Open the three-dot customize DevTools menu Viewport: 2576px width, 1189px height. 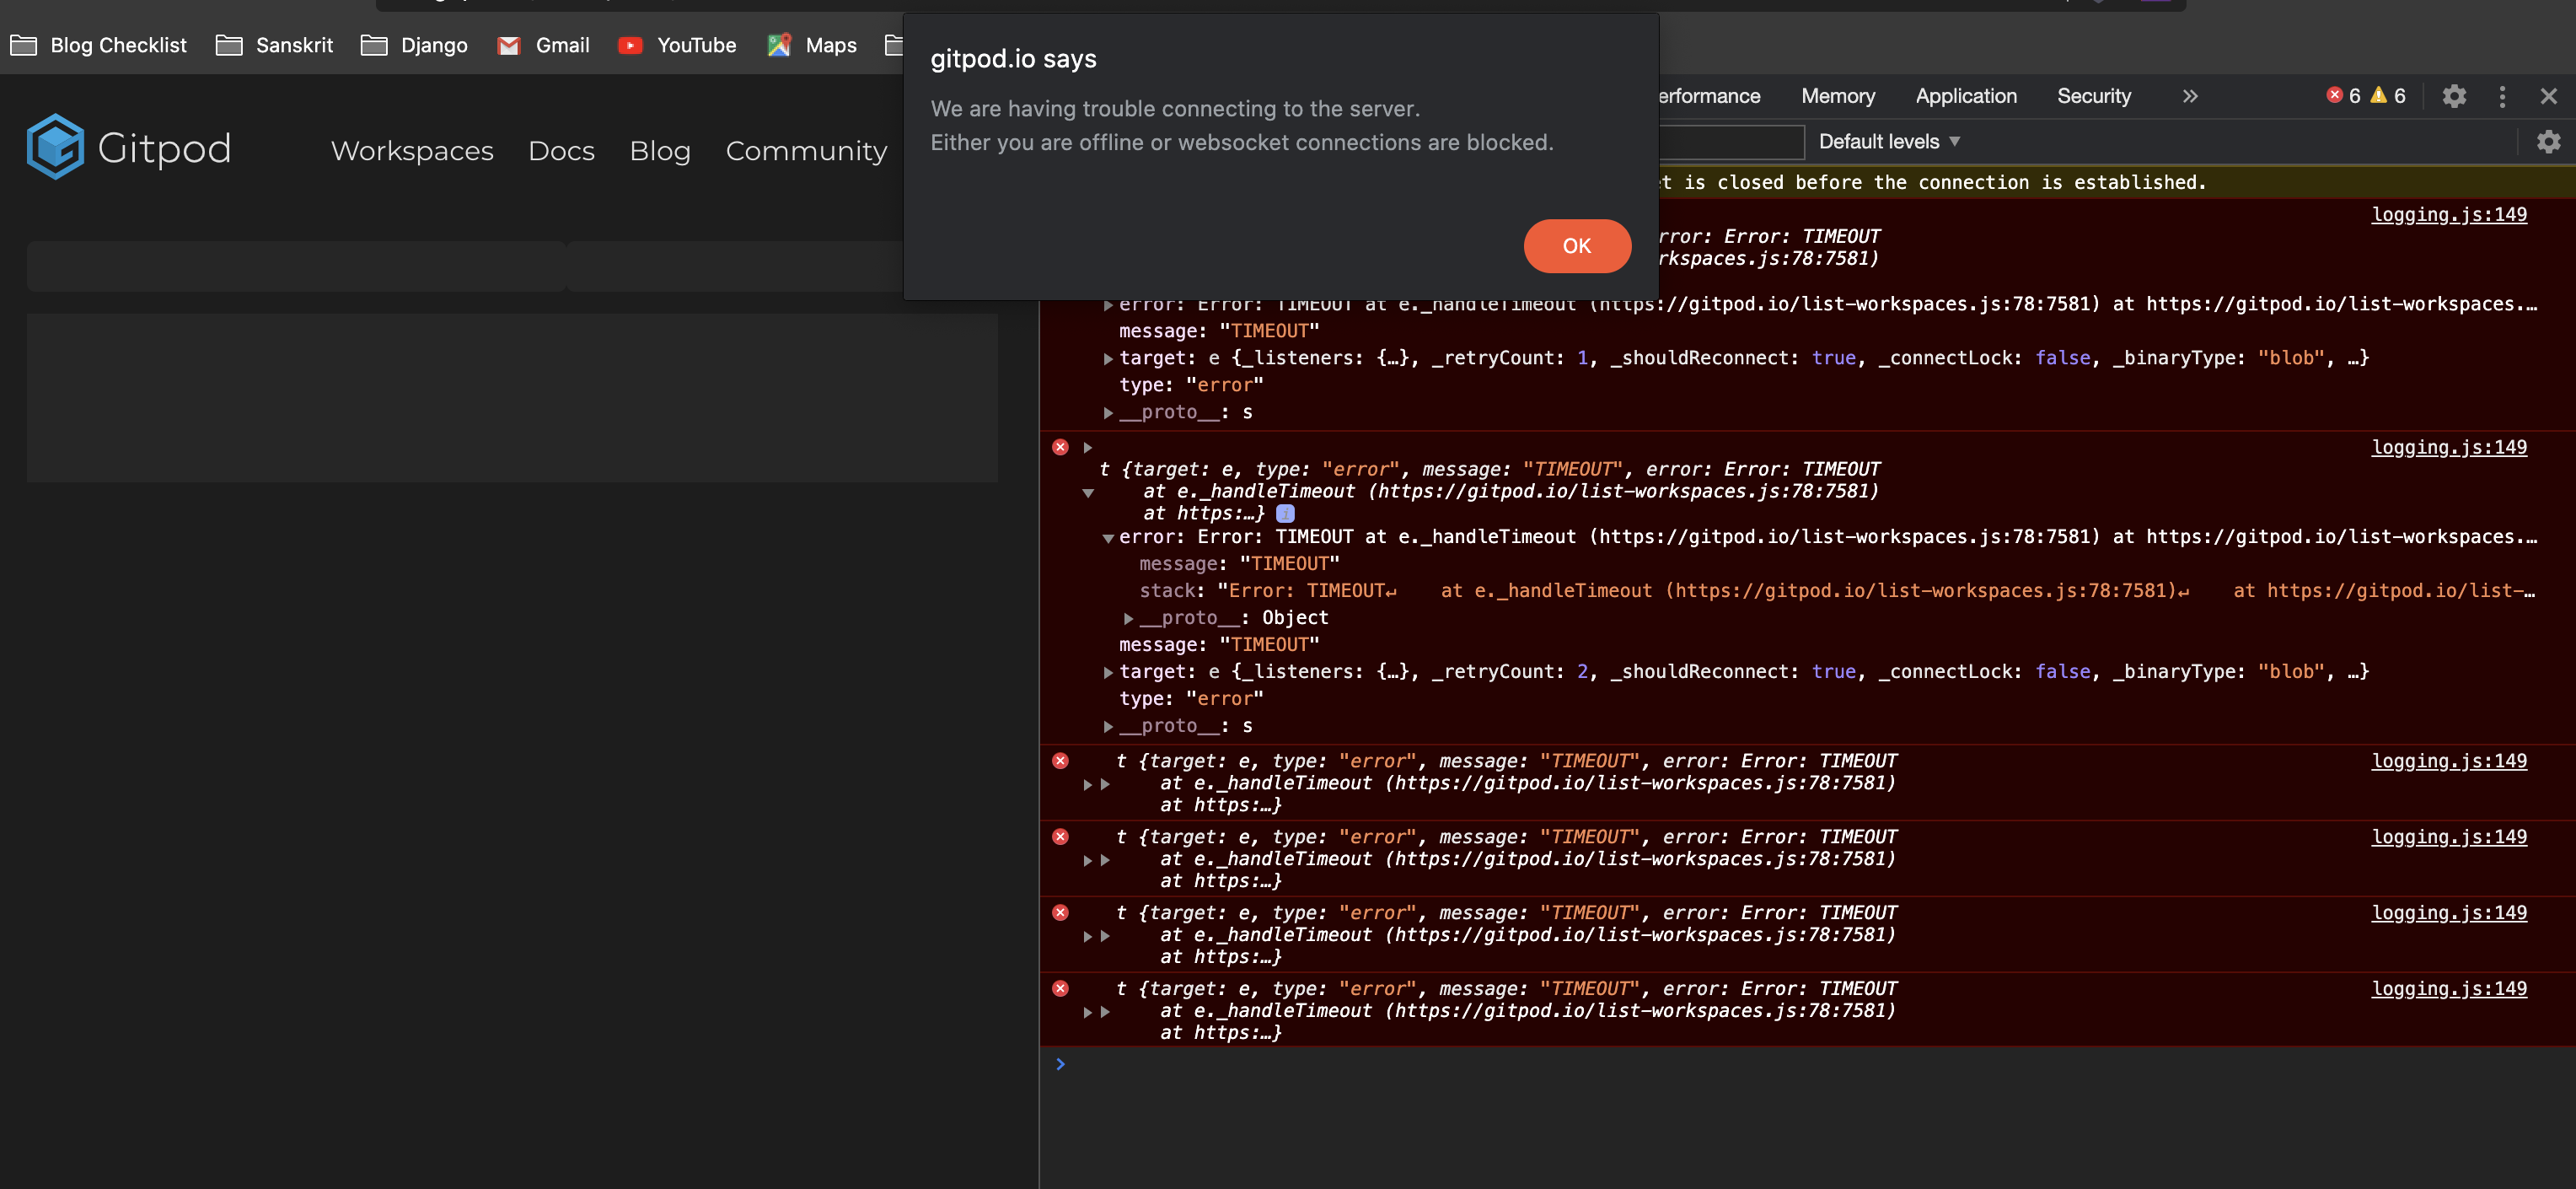point(2503,96)
